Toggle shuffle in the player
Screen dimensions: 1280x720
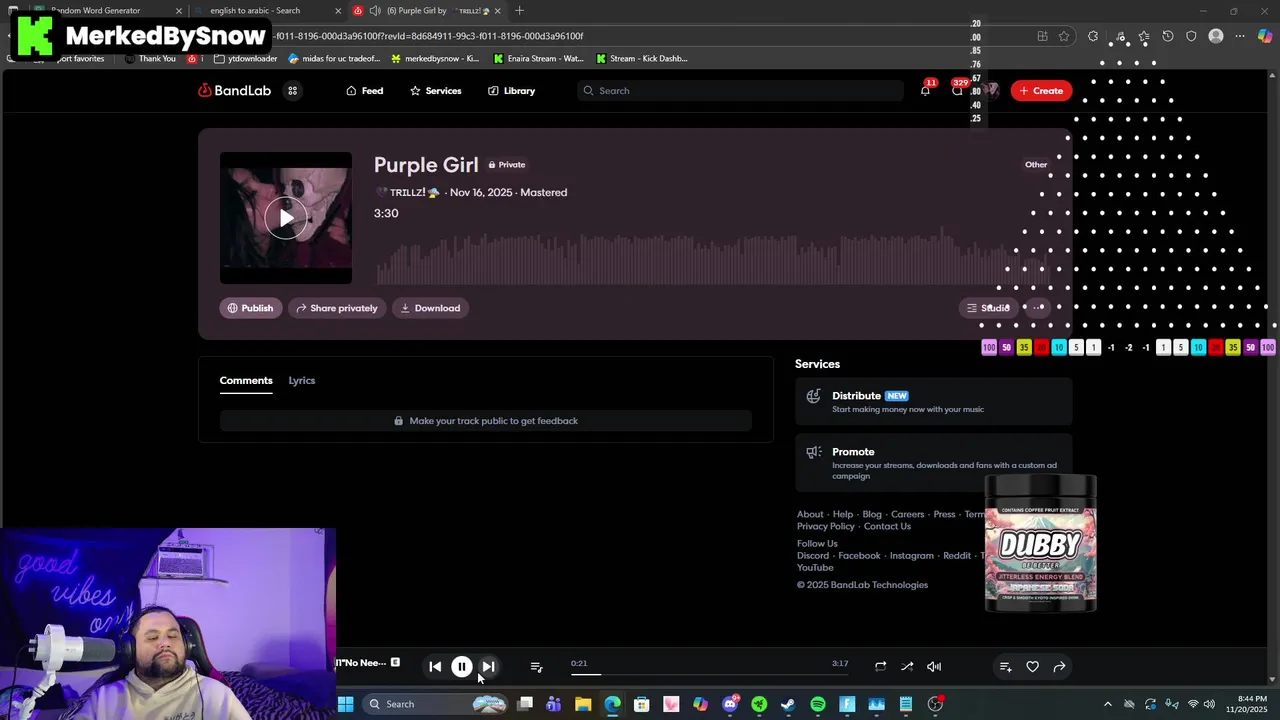(x=907, y=667)
